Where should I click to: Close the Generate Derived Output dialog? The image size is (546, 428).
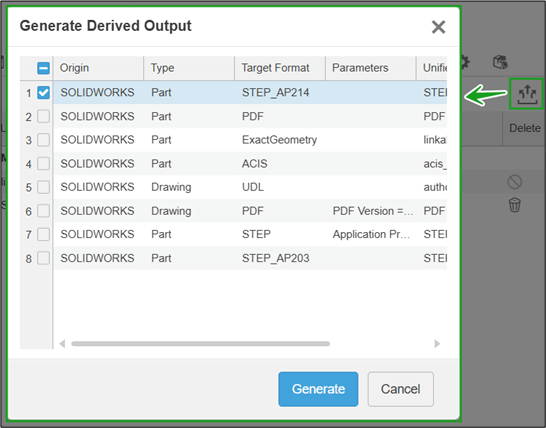[x=438, y=27]
